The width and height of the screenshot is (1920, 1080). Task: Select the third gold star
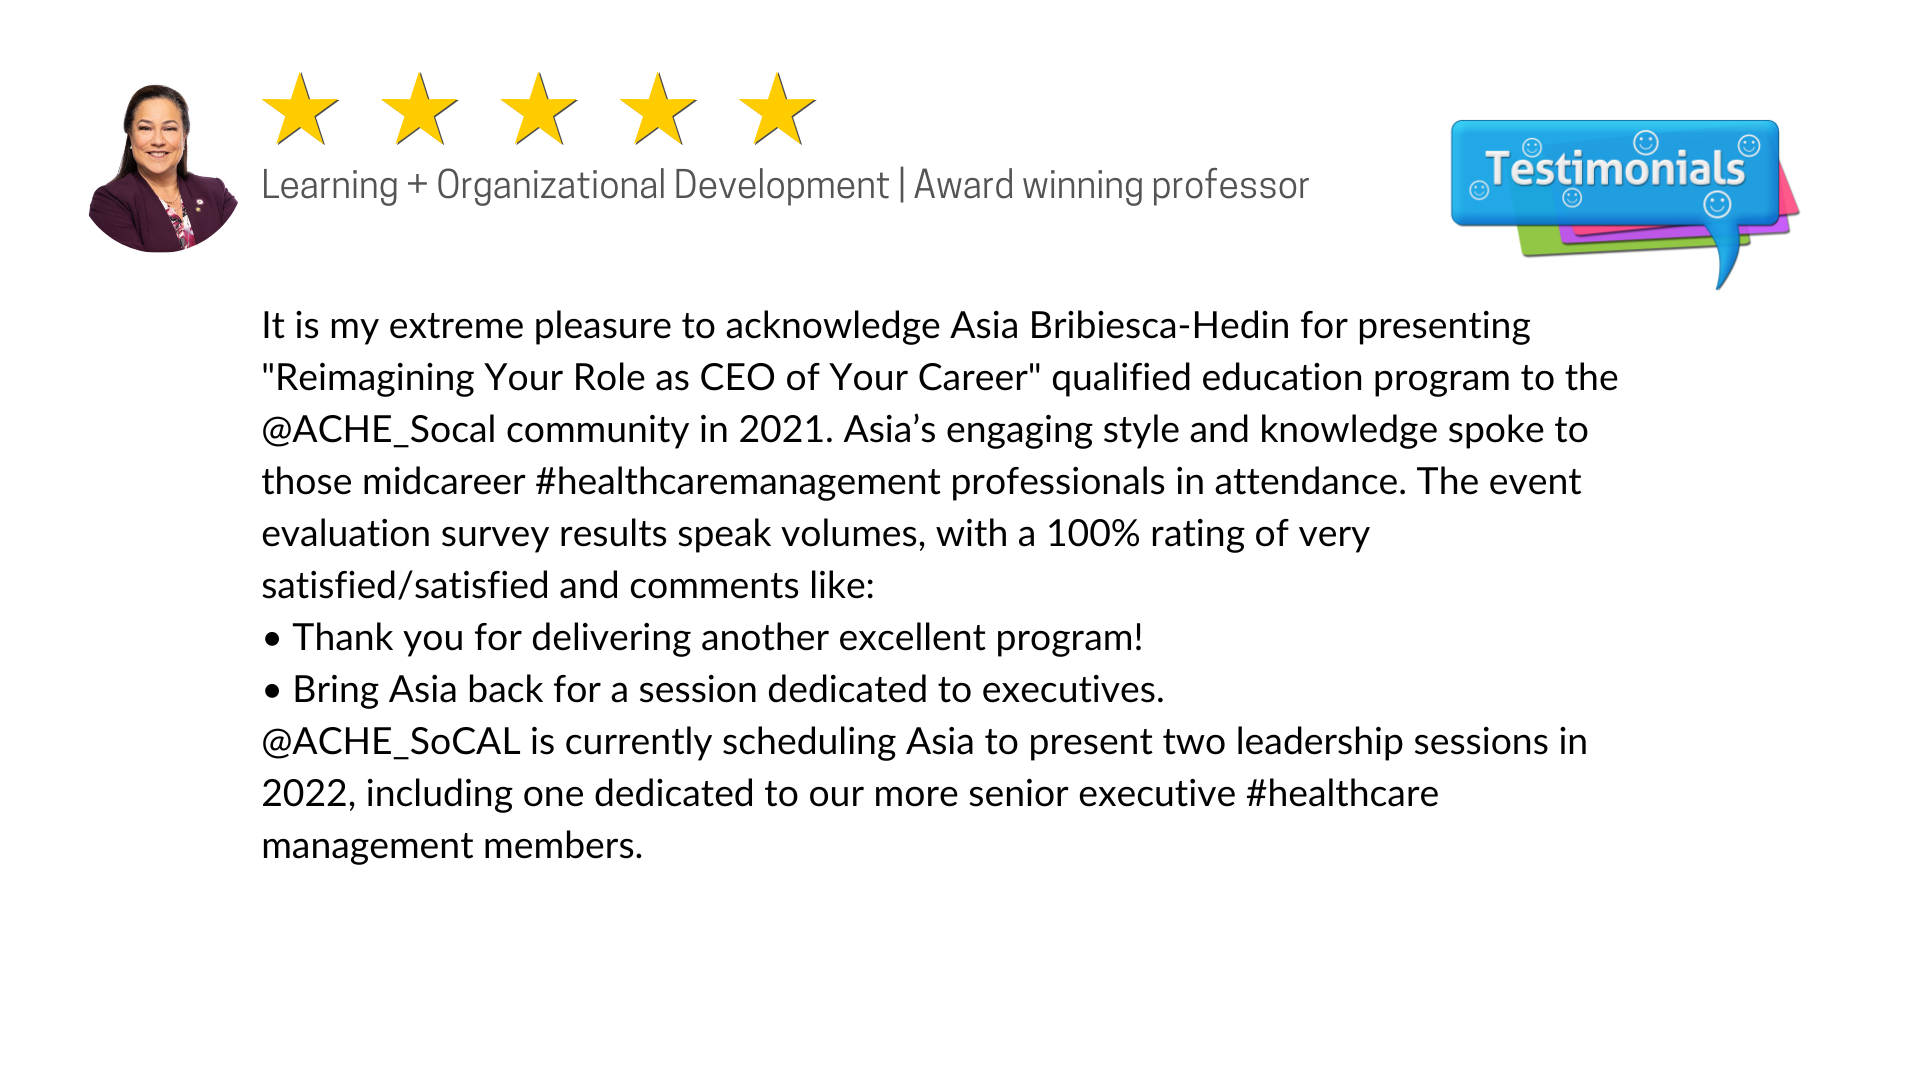539,109
